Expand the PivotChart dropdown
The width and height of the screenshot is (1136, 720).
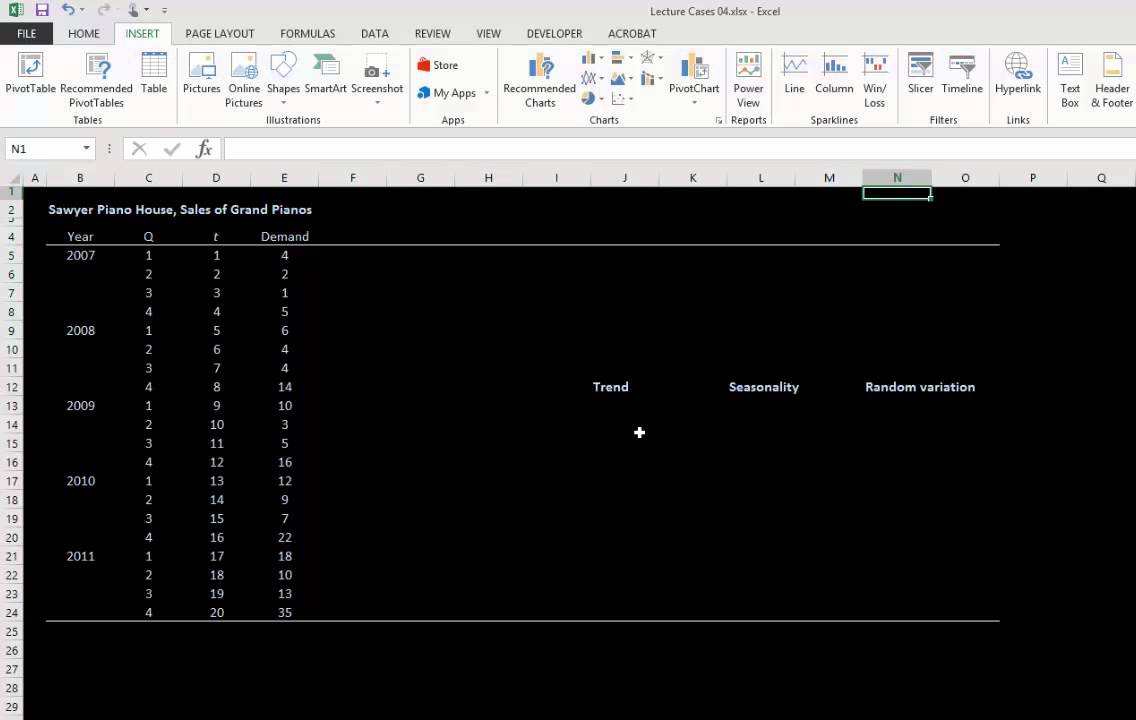pos(694,103)
